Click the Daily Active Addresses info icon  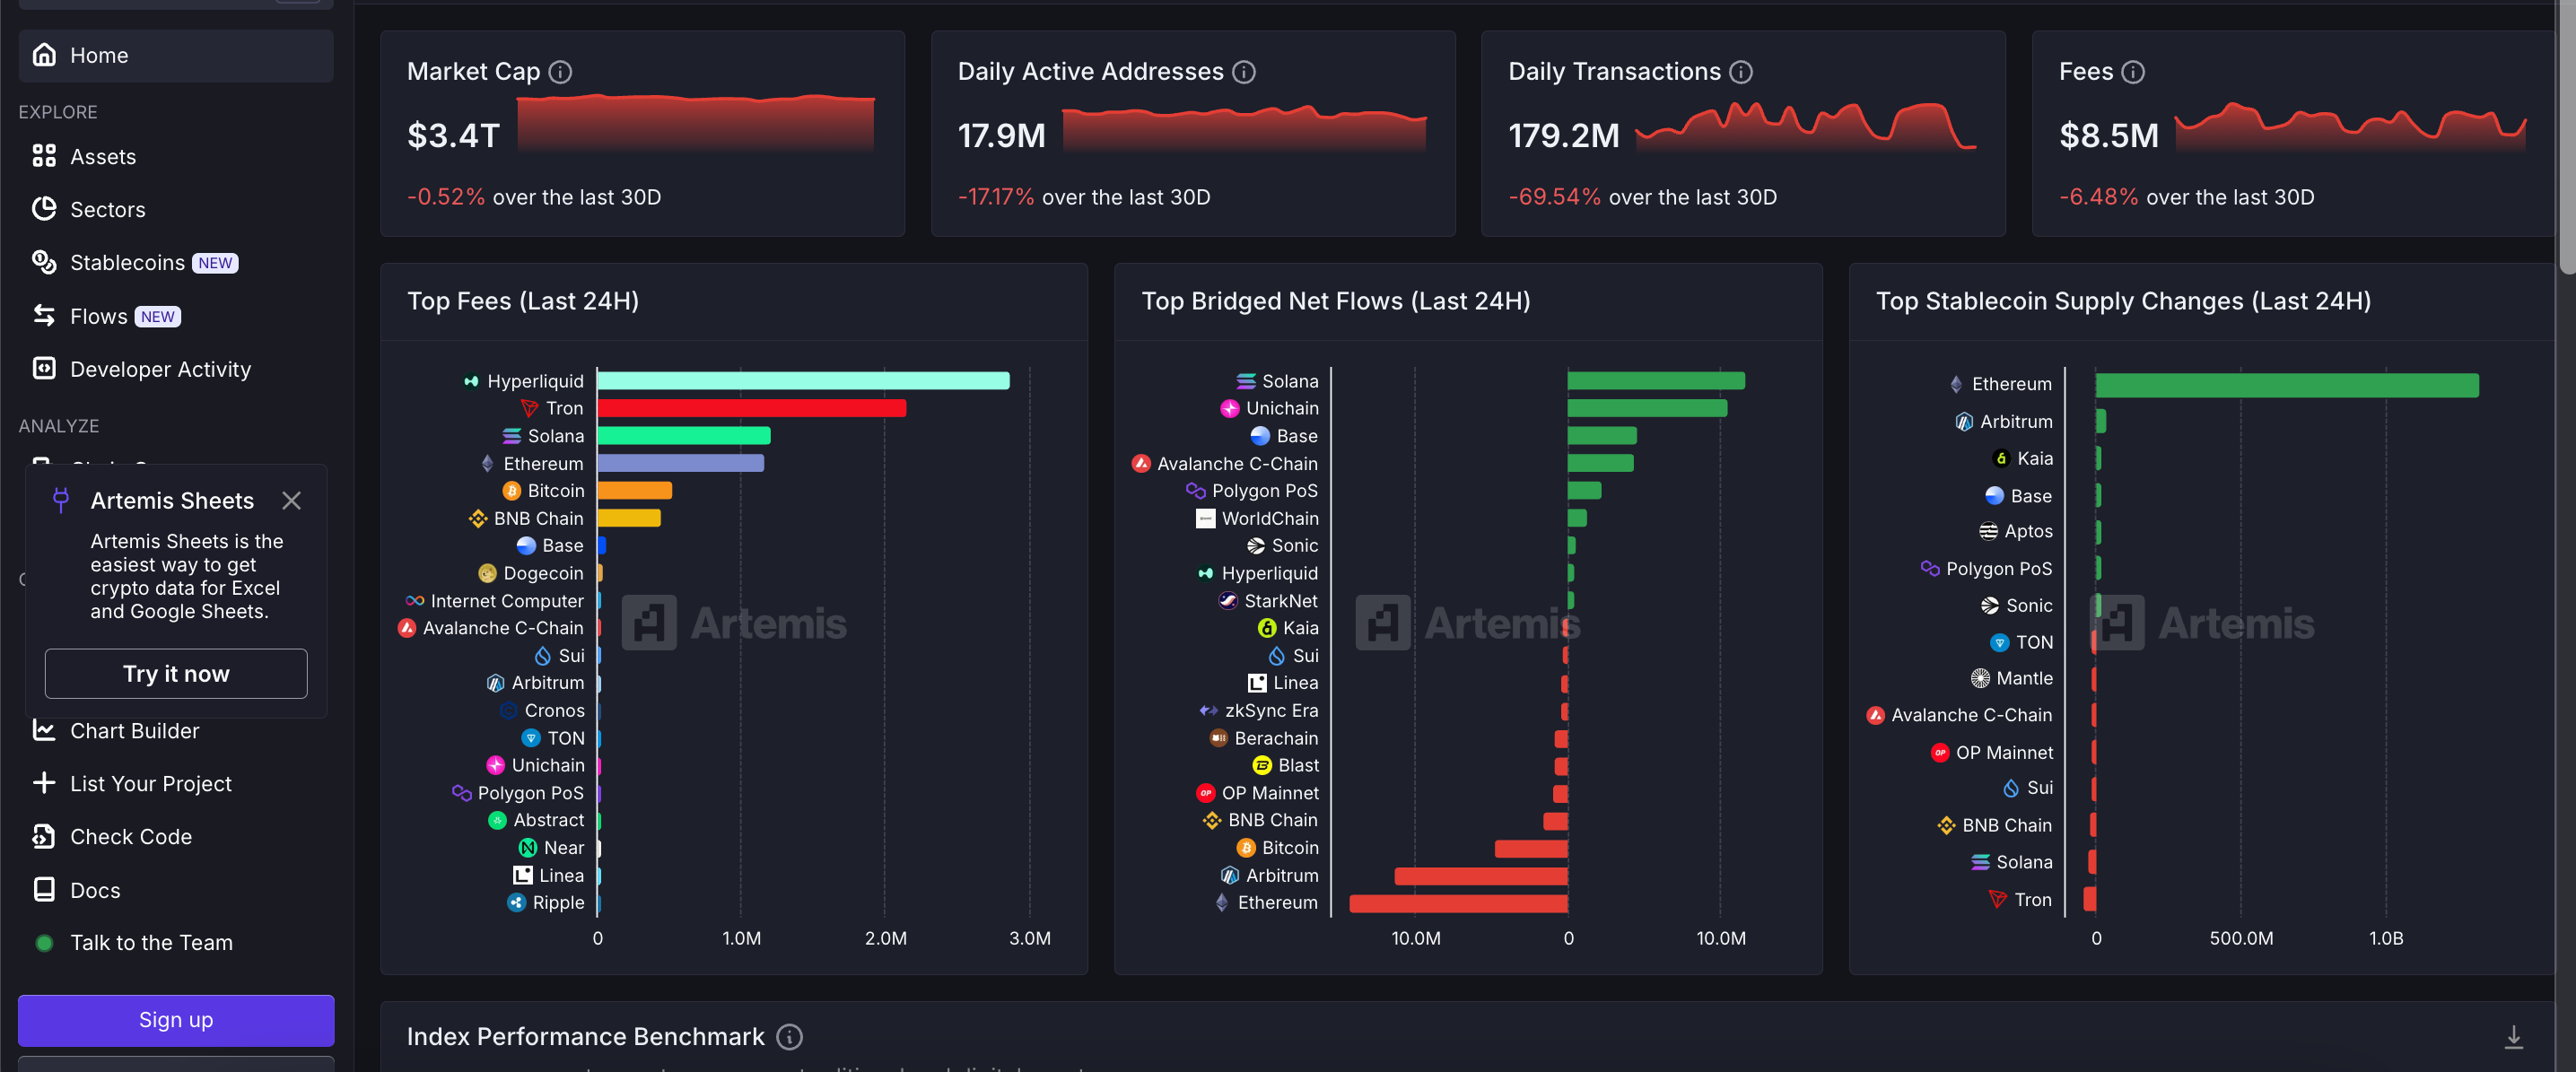1244,72
